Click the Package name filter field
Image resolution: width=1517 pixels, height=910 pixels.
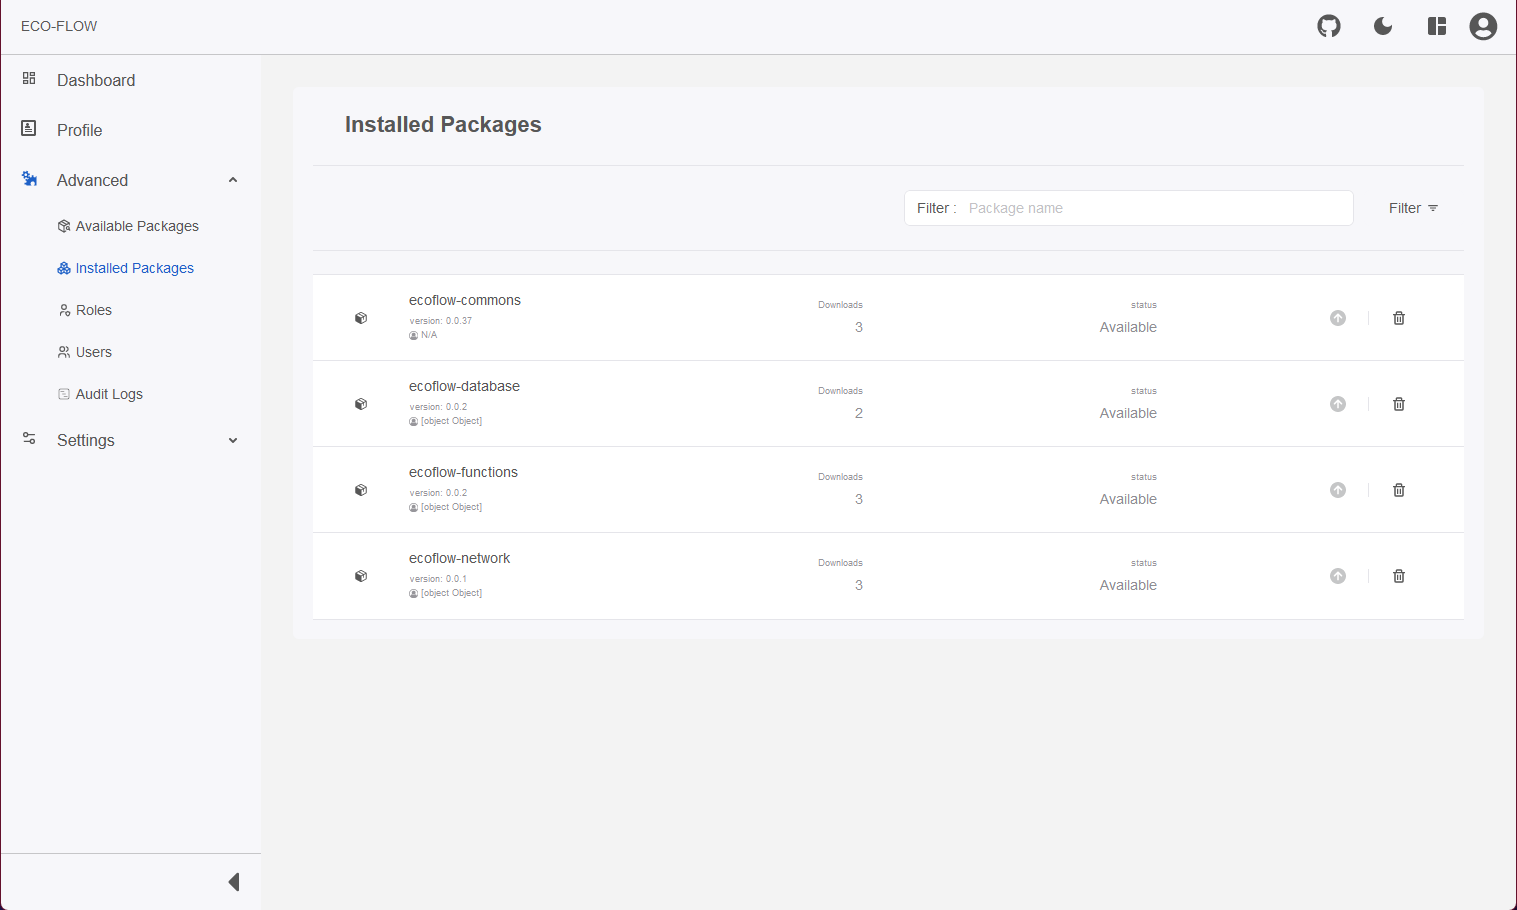point(1156,208)
